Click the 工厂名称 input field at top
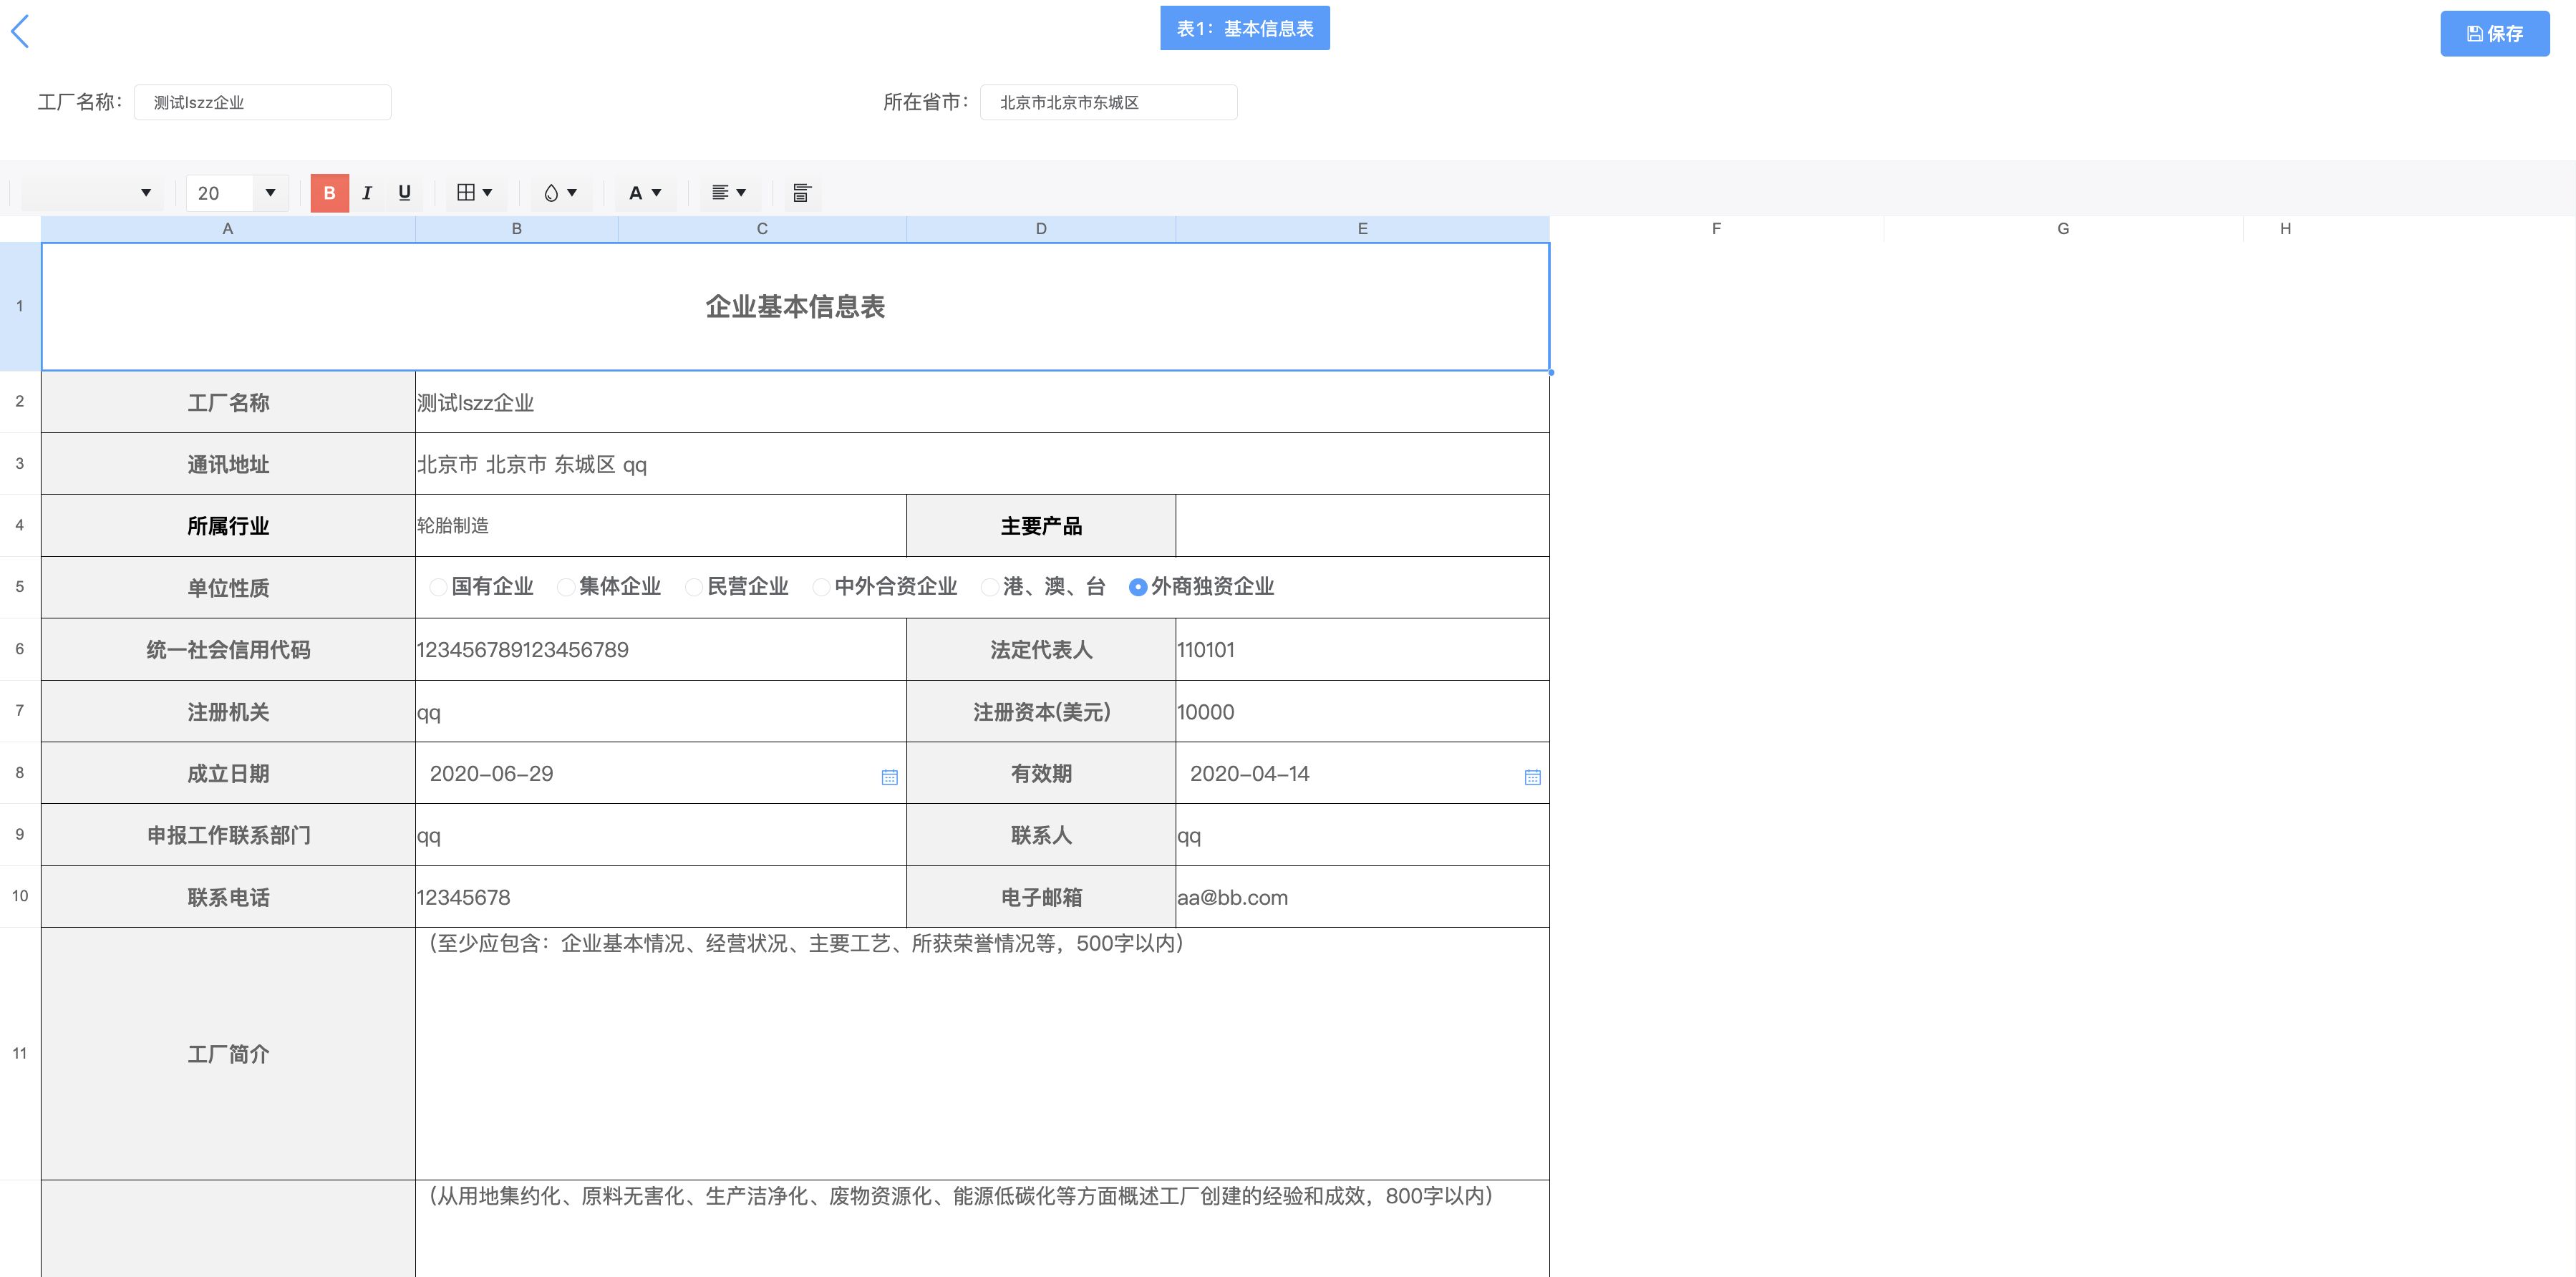 coord(262,102)
